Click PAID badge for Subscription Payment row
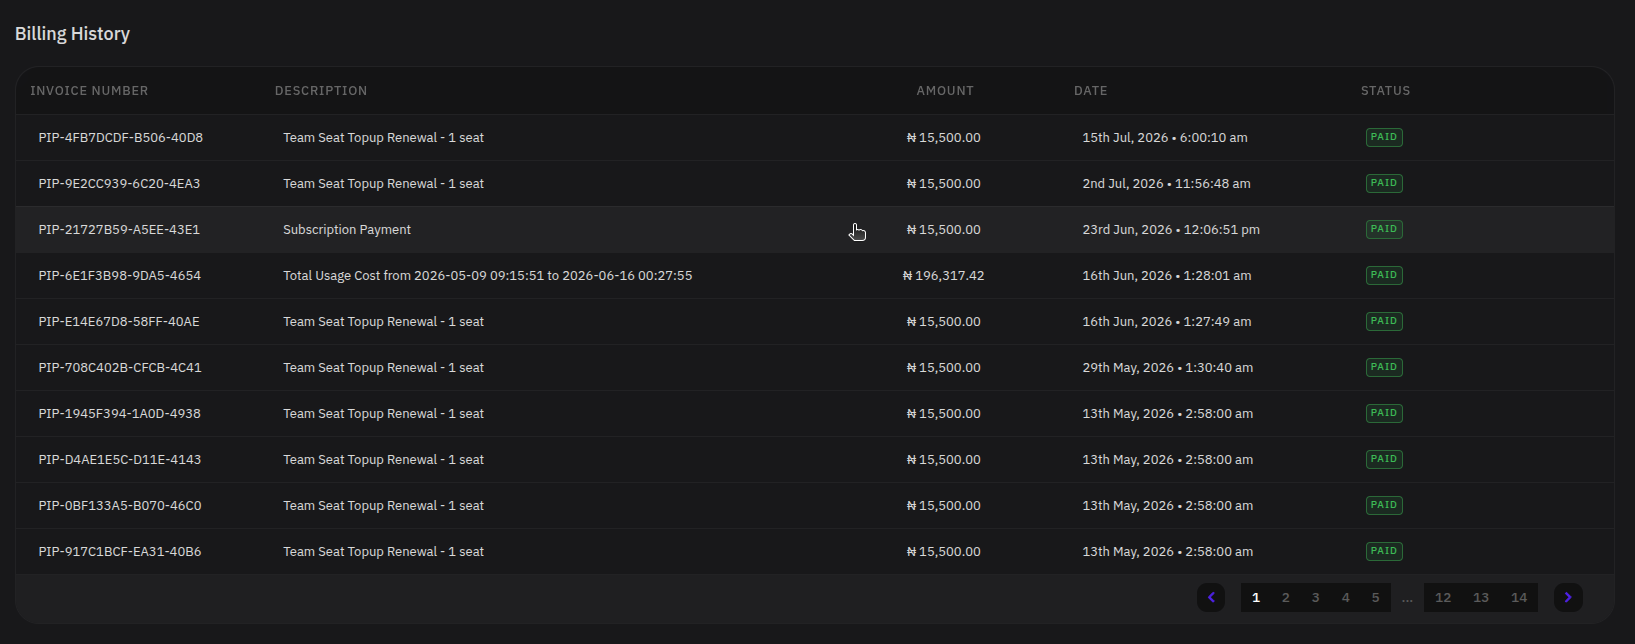1635x644 pixels. [1384, 229]
